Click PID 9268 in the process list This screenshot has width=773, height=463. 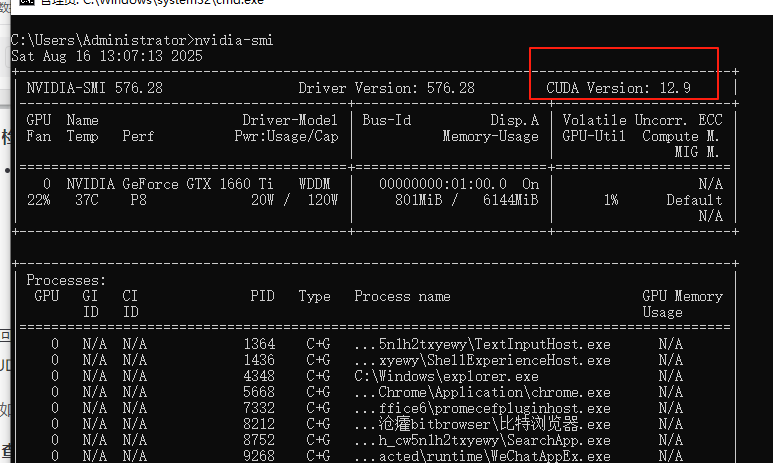(259, 456)
